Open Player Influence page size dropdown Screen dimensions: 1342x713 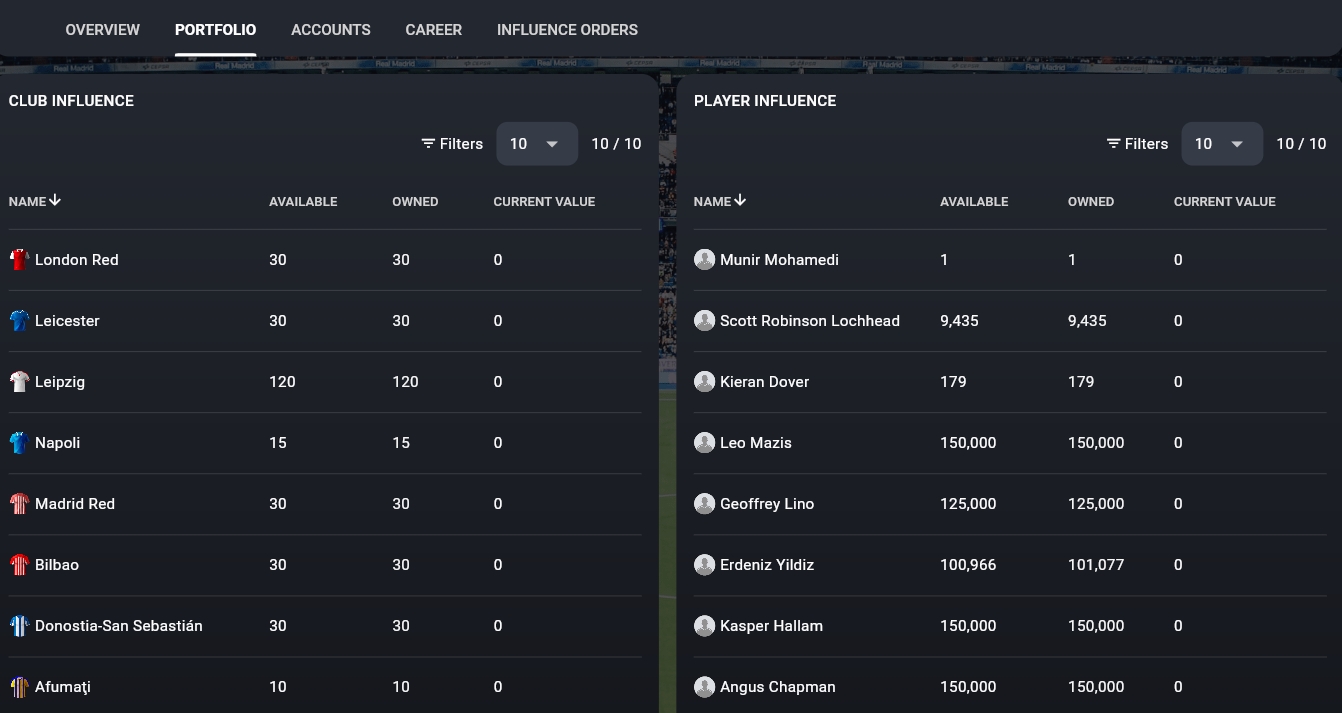coord(1221,144)
